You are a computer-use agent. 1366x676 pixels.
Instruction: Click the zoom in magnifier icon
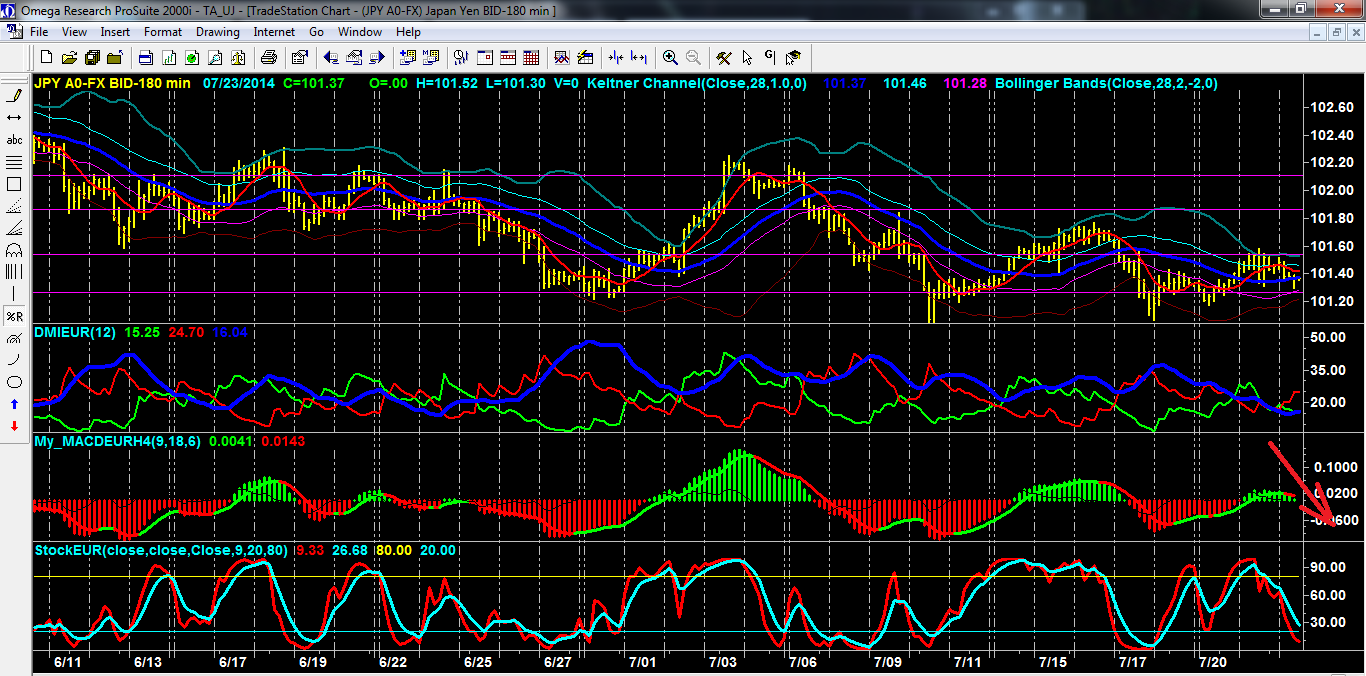(670, 57)
